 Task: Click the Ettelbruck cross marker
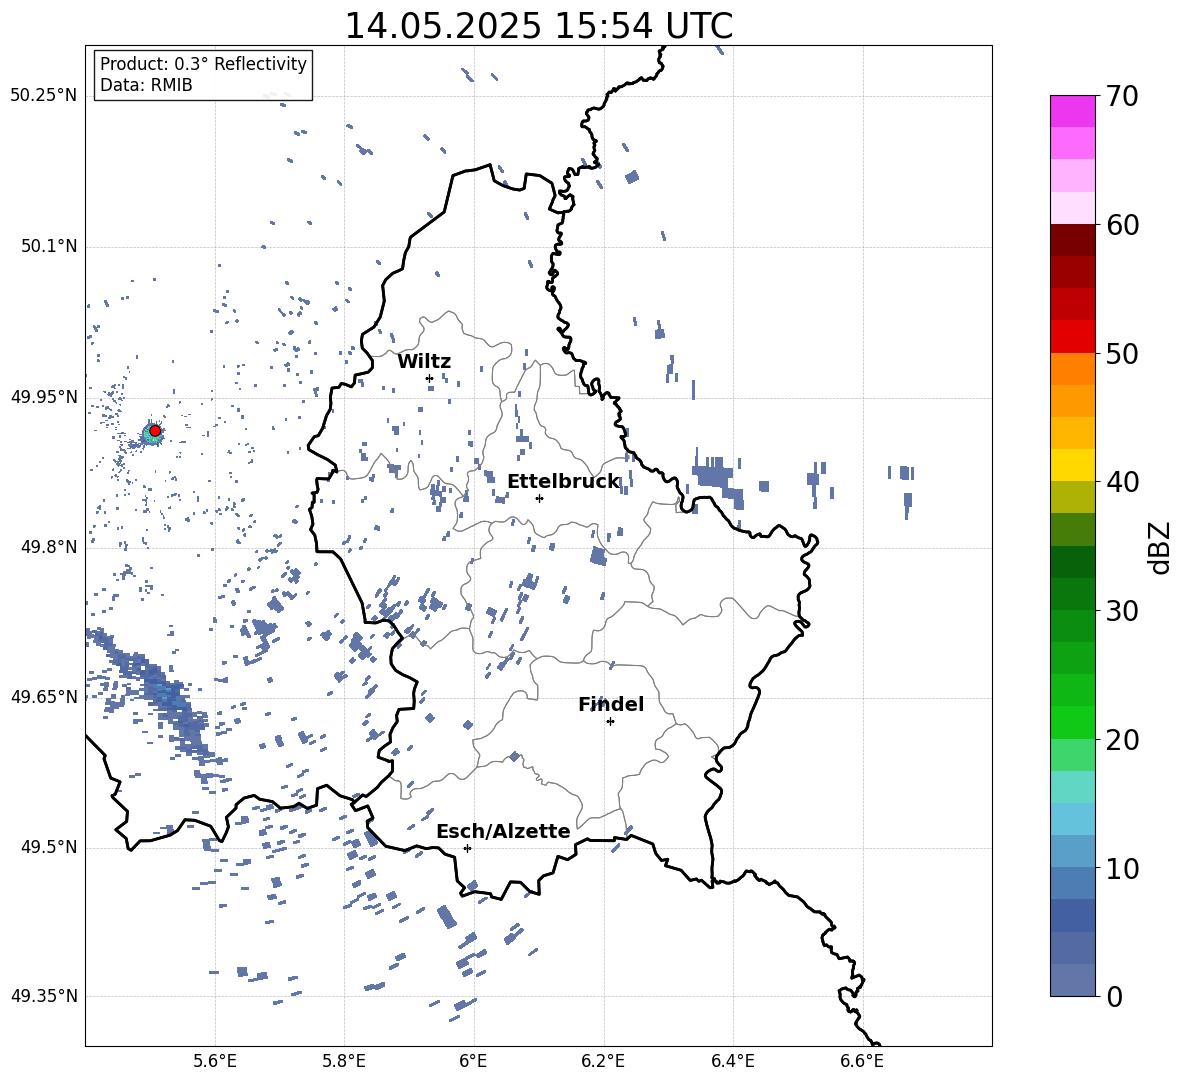(x=539, y=498)
